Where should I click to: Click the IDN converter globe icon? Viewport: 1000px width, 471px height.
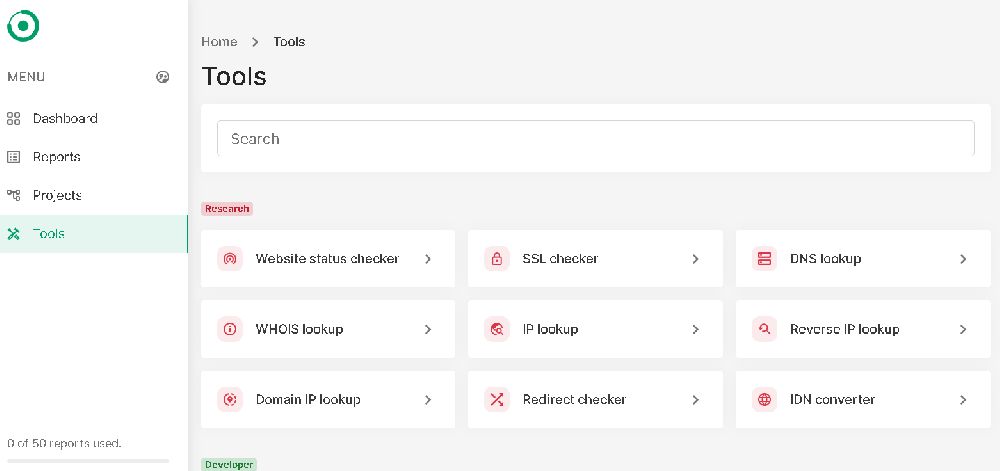765,399
